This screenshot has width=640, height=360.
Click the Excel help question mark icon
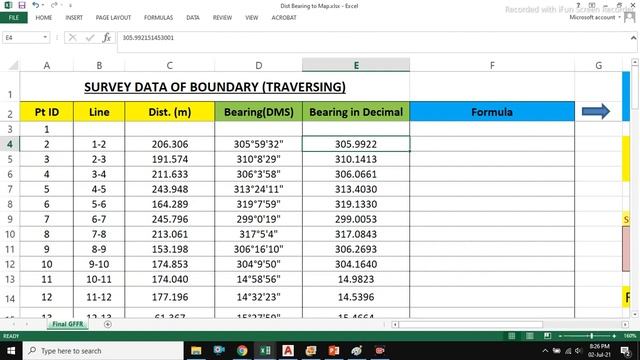pyautogui.click(x=578, y=5)
